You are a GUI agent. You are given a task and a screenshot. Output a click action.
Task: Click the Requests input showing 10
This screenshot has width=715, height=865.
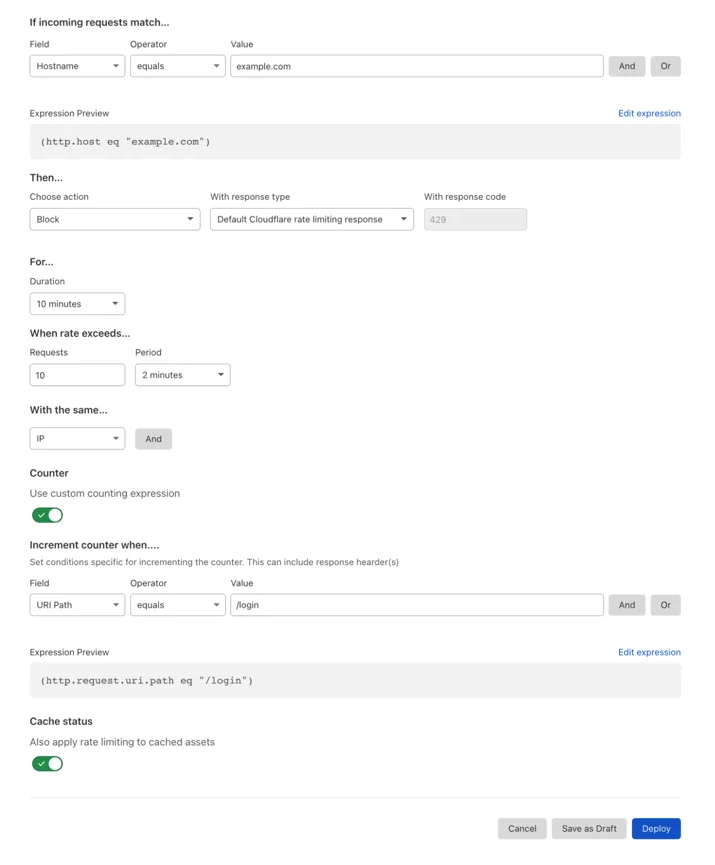[x=77, y=375]
